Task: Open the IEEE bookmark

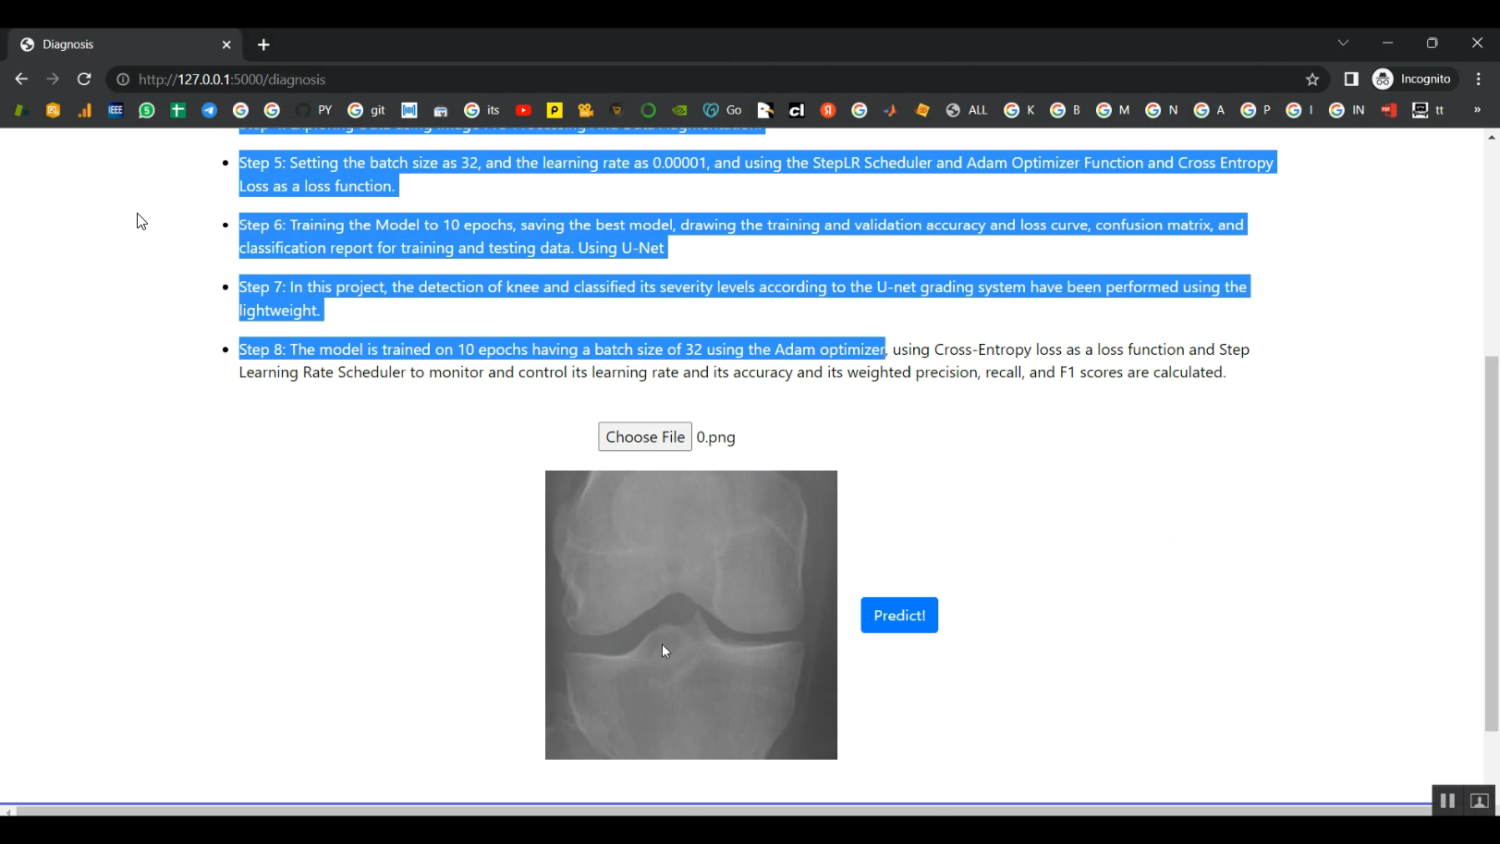Action: click(x=115, y=110)
